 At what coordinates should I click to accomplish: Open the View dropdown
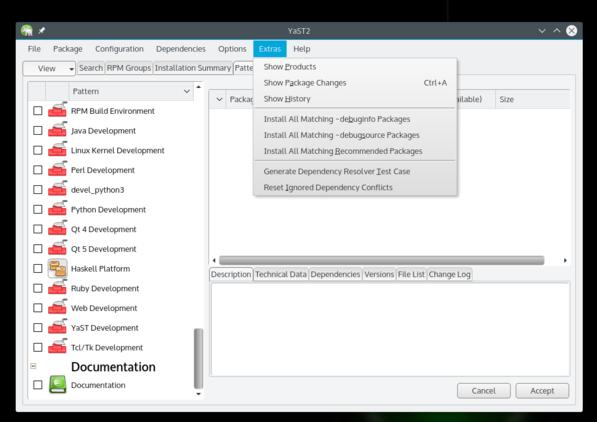(x=49, y=69)
